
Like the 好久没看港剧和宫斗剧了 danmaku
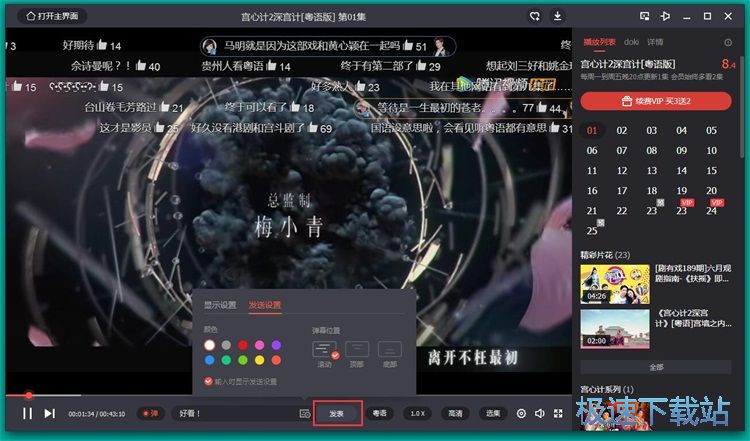312,127
